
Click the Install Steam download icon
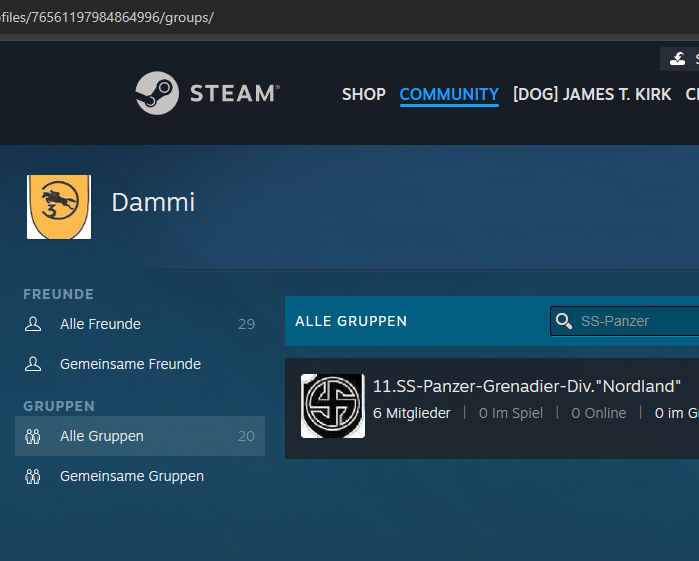click(677, 59)
